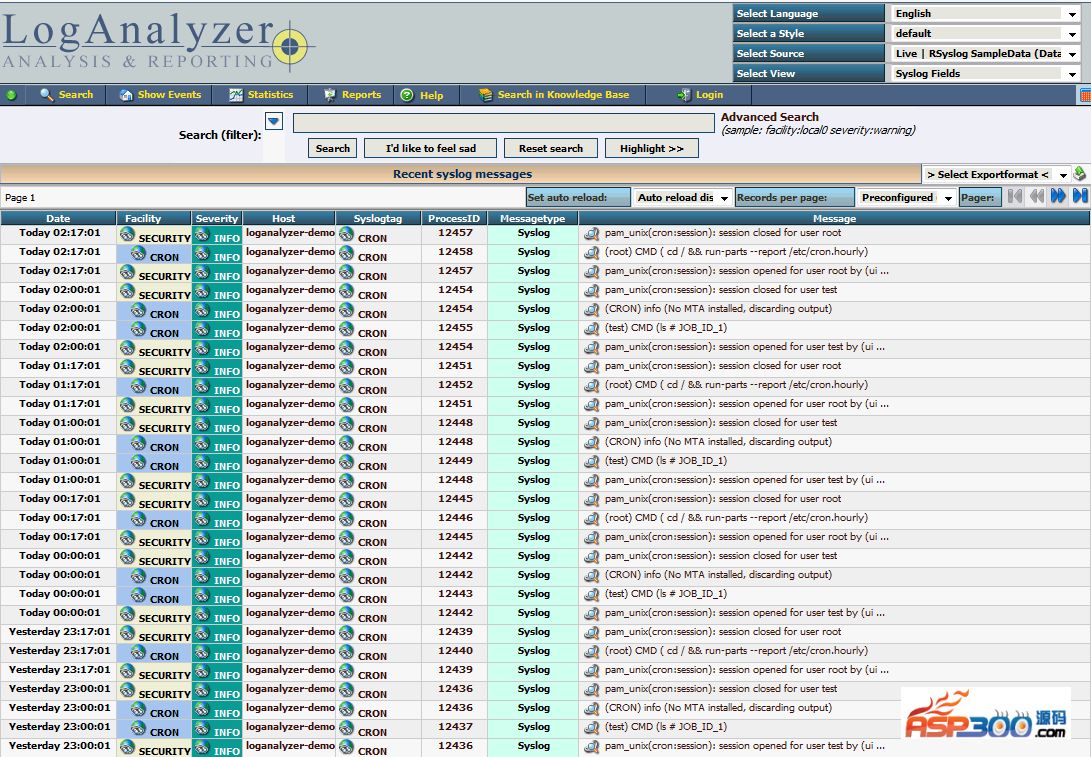Click the message details icon in first row
1091x757 pixels.
tap(591, 233)
